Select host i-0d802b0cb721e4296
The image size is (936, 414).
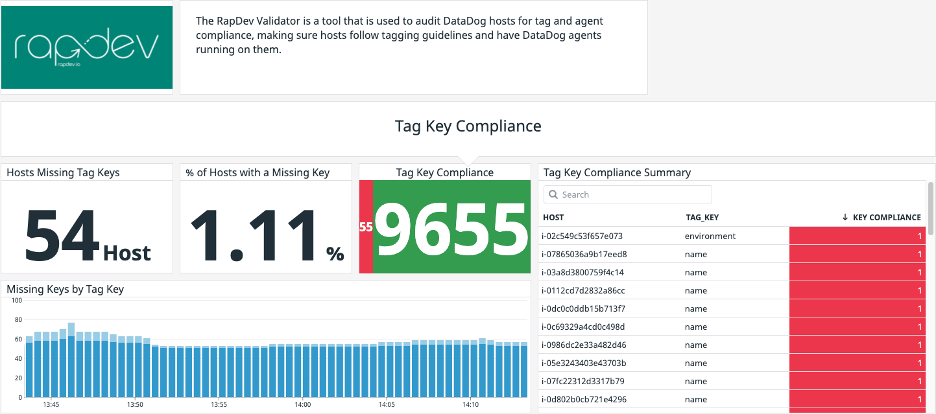click(x=584, y=399)
